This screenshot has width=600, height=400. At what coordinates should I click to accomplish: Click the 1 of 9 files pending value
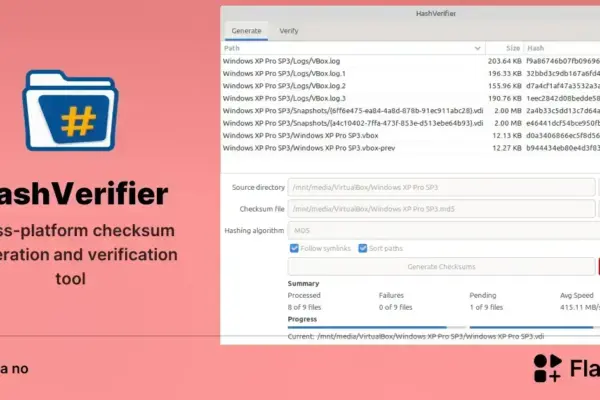pyautogui.click(x=486, y=307)
